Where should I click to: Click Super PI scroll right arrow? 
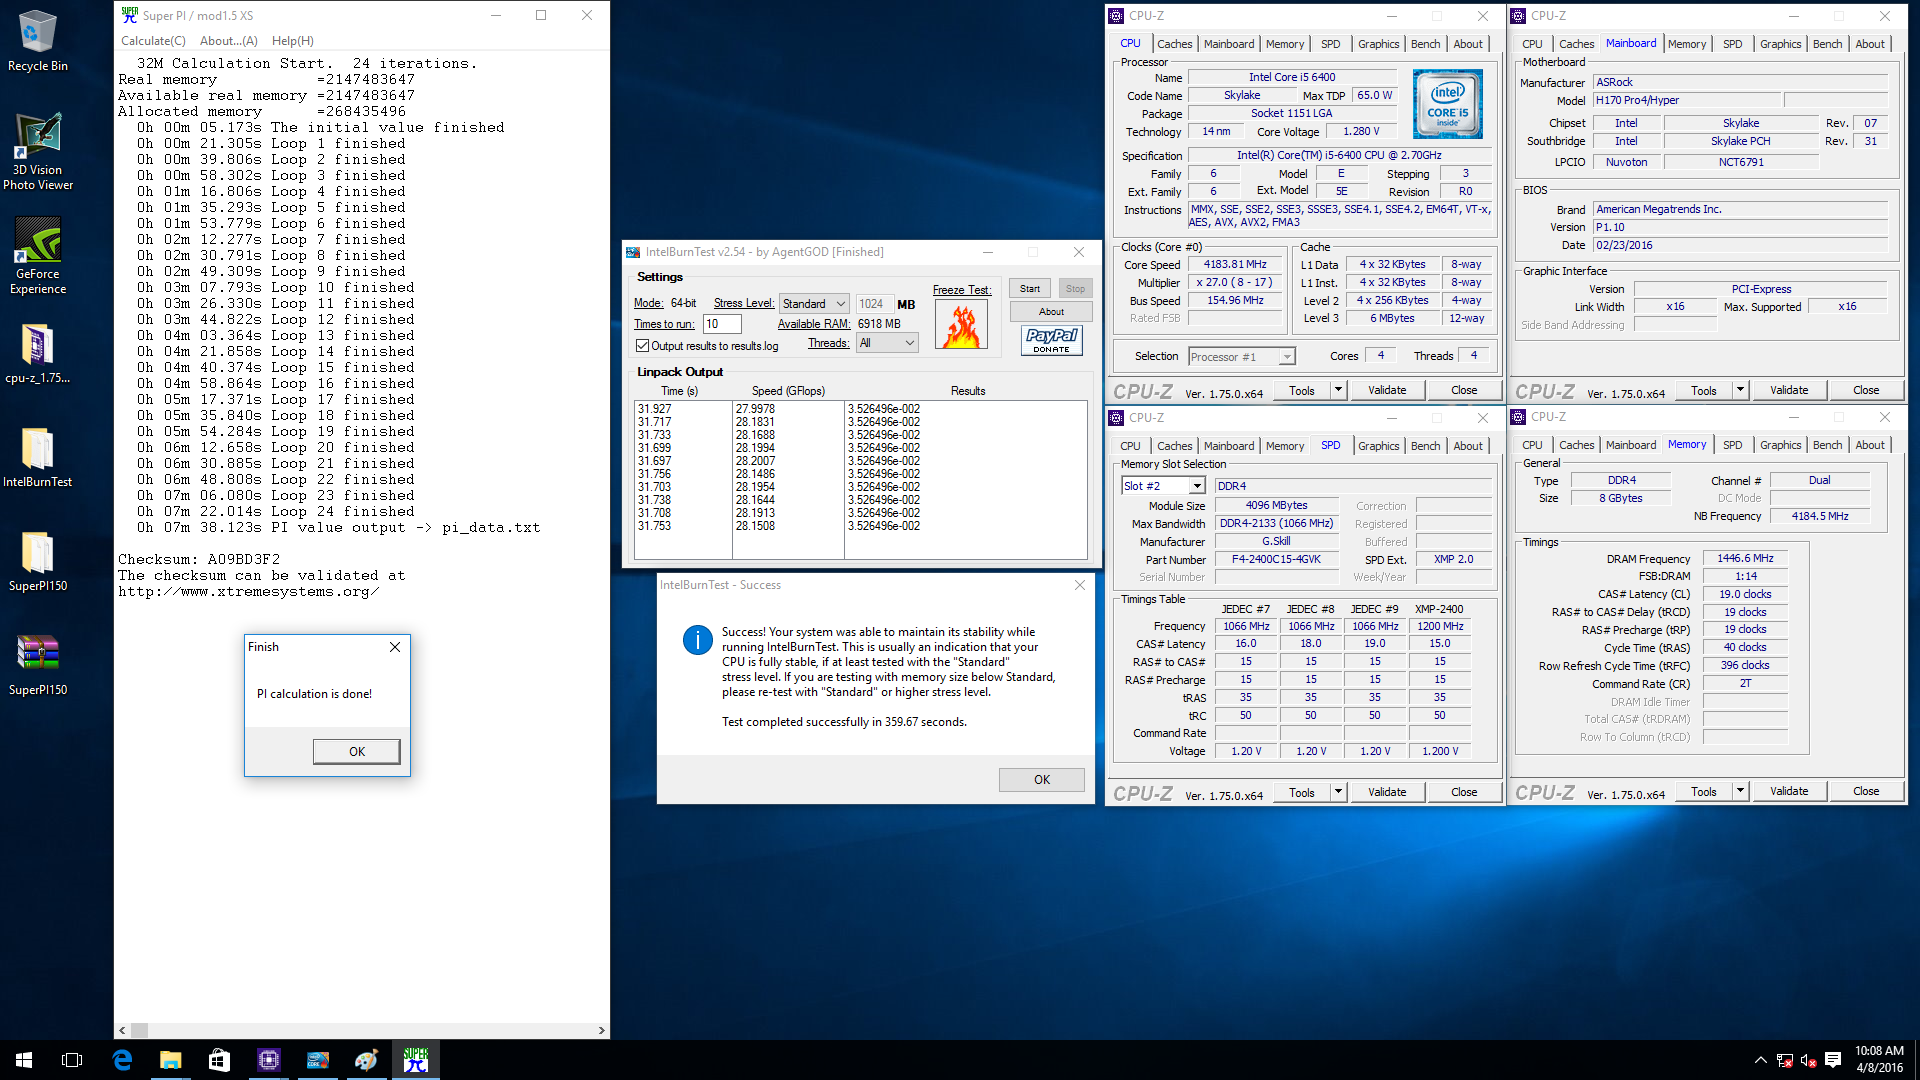click(x=601, y=1030)
